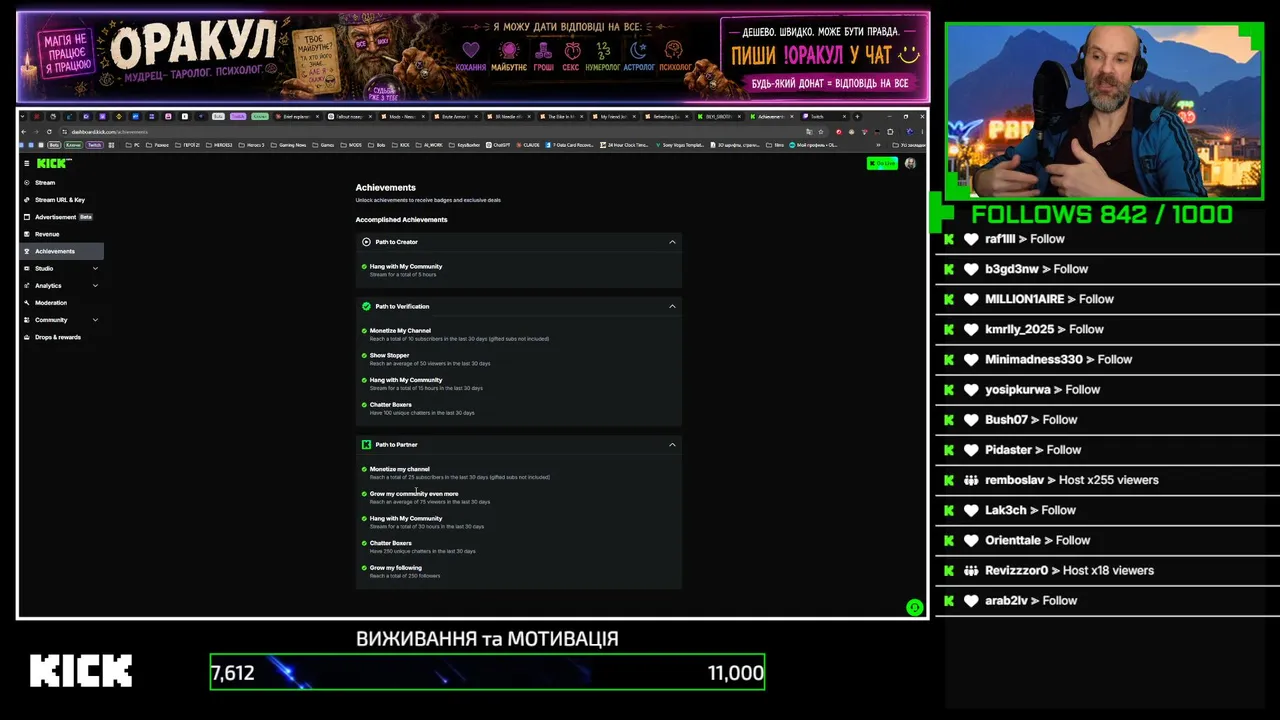Click the Achievements trophy icon in sidebar
The height and width of the screenshot is (720, 1280).
27,251
